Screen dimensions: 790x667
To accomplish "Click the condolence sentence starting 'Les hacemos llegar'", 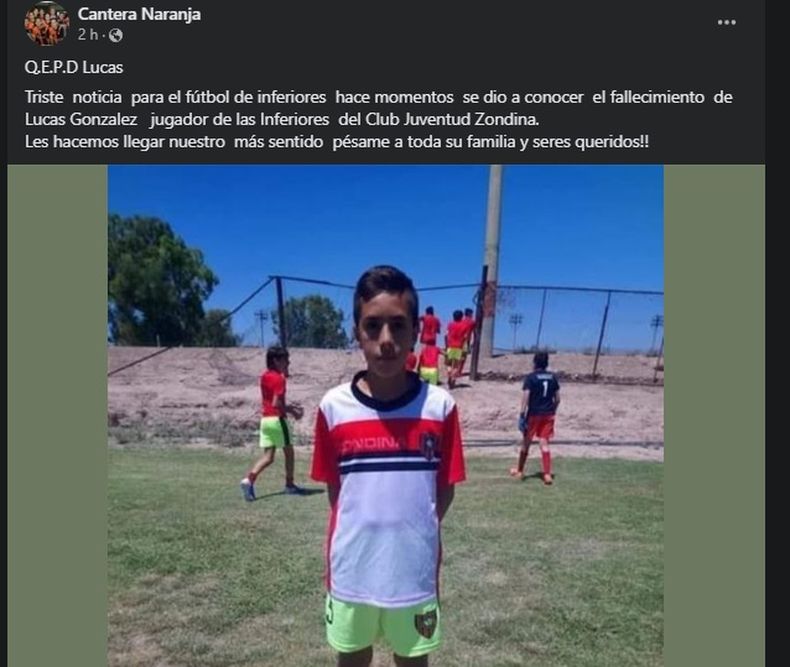I will tap(337, 142).
